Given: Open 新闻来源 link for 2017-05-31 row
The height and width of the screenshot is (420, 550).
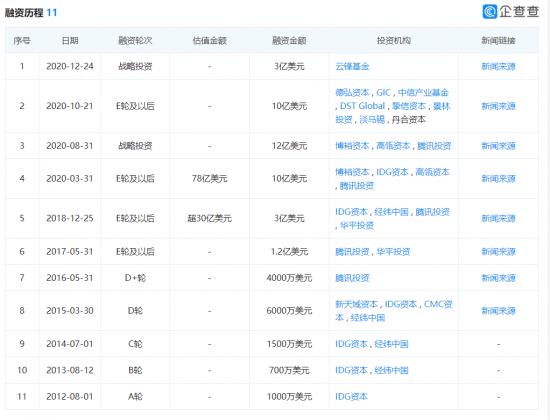Looking at the screenshot, I should [498, 252].
